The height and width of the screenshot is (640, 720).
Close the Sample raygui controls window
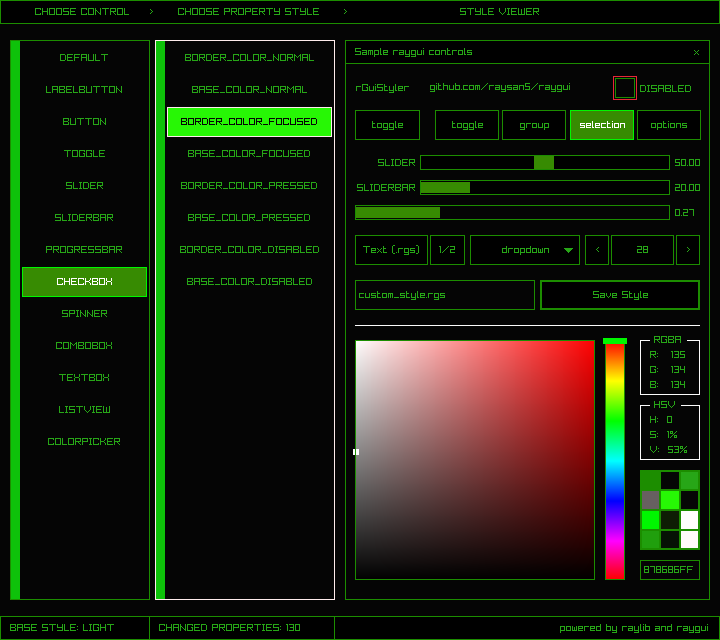pyautogui.click(x=697, y=52)
